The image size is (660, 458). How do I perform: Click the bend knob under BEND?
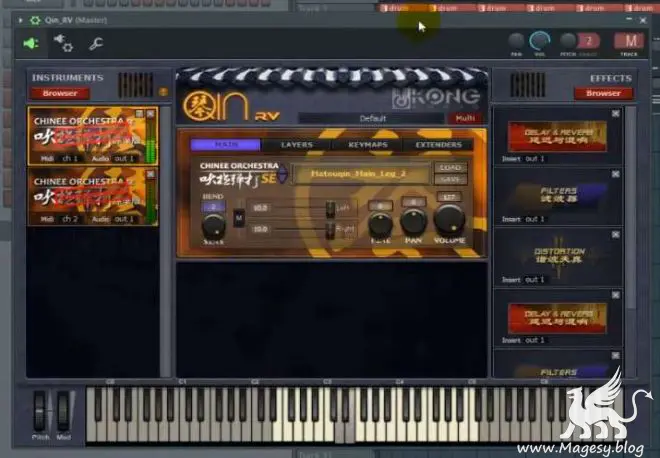tap(213, 226)
